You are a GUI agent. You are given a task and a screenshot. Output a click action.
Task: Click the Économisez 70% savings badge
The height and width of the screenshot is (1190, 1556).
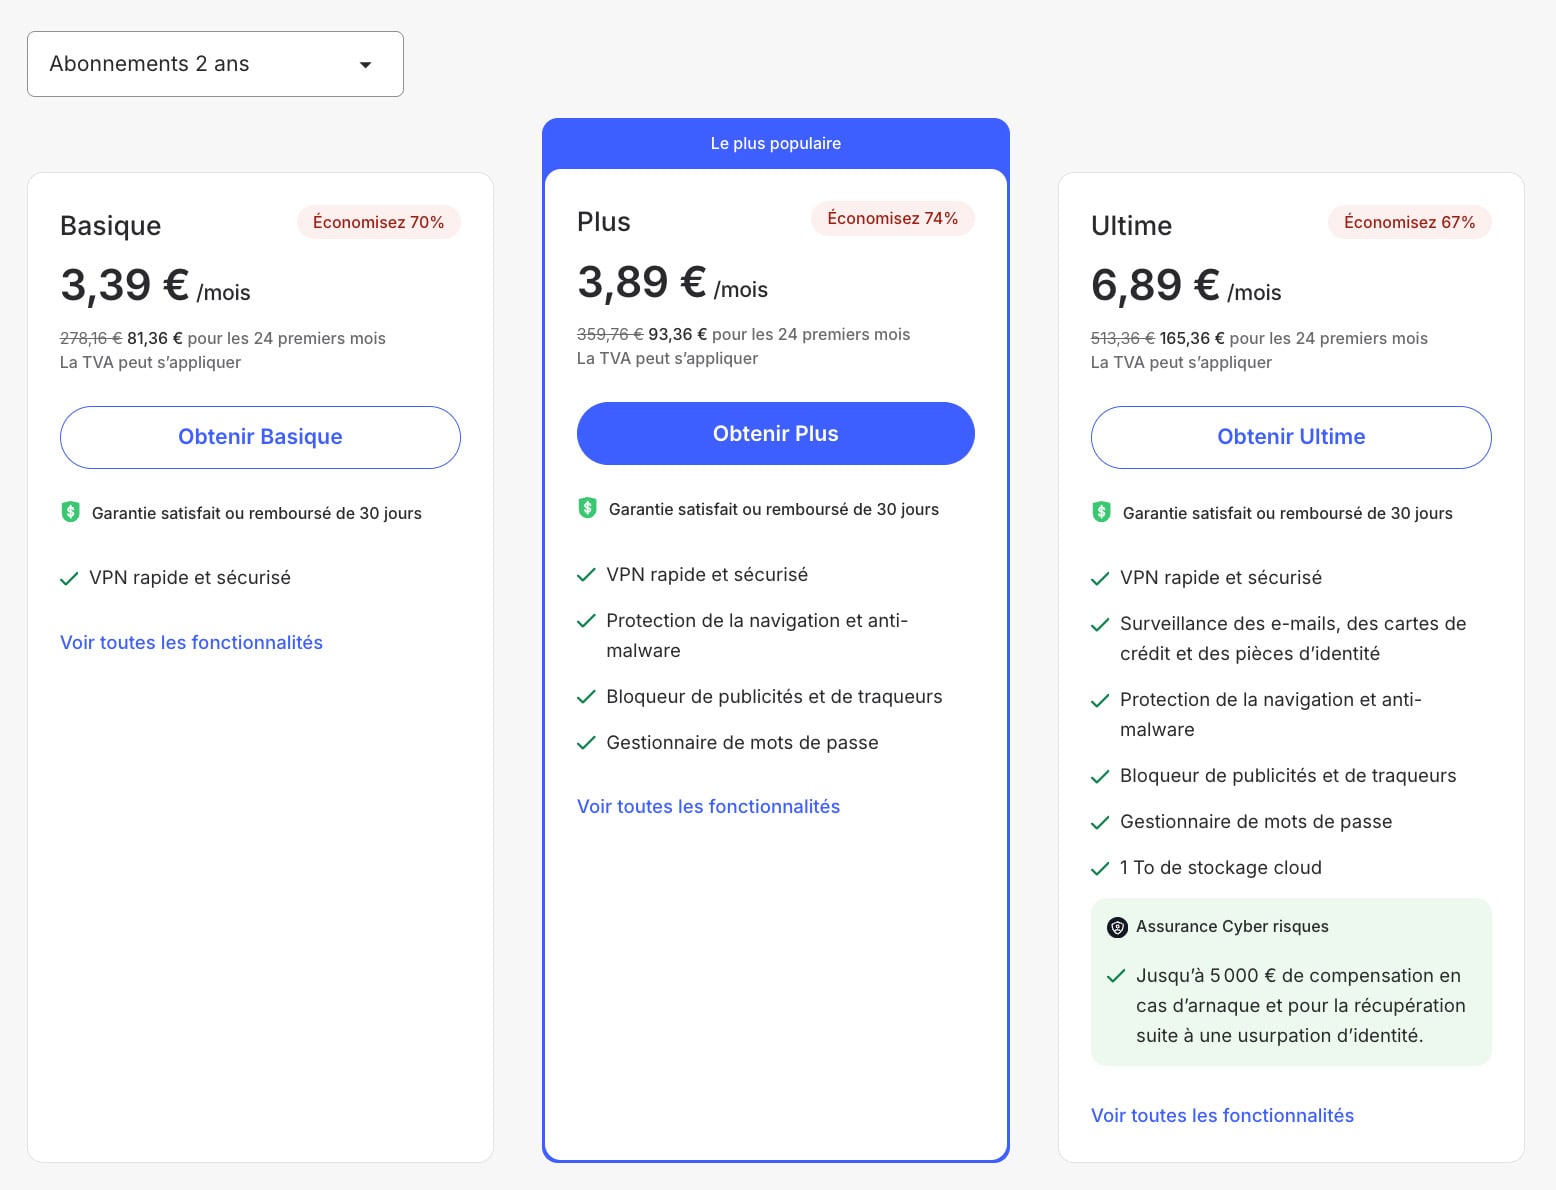pos(378,222)
